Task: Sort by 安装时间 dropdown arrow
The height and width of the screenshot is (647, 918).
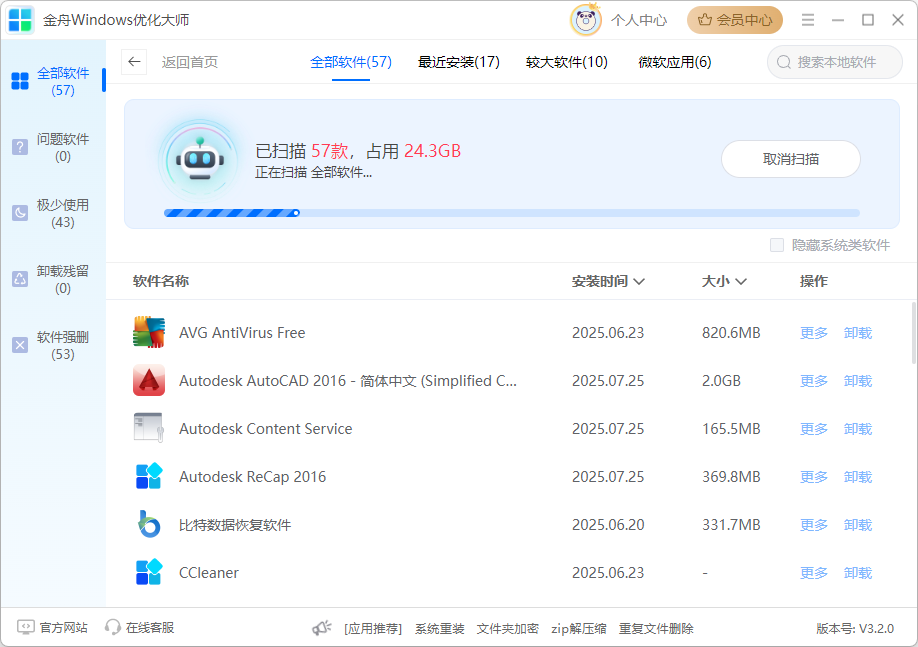Action: coord(639,282)
